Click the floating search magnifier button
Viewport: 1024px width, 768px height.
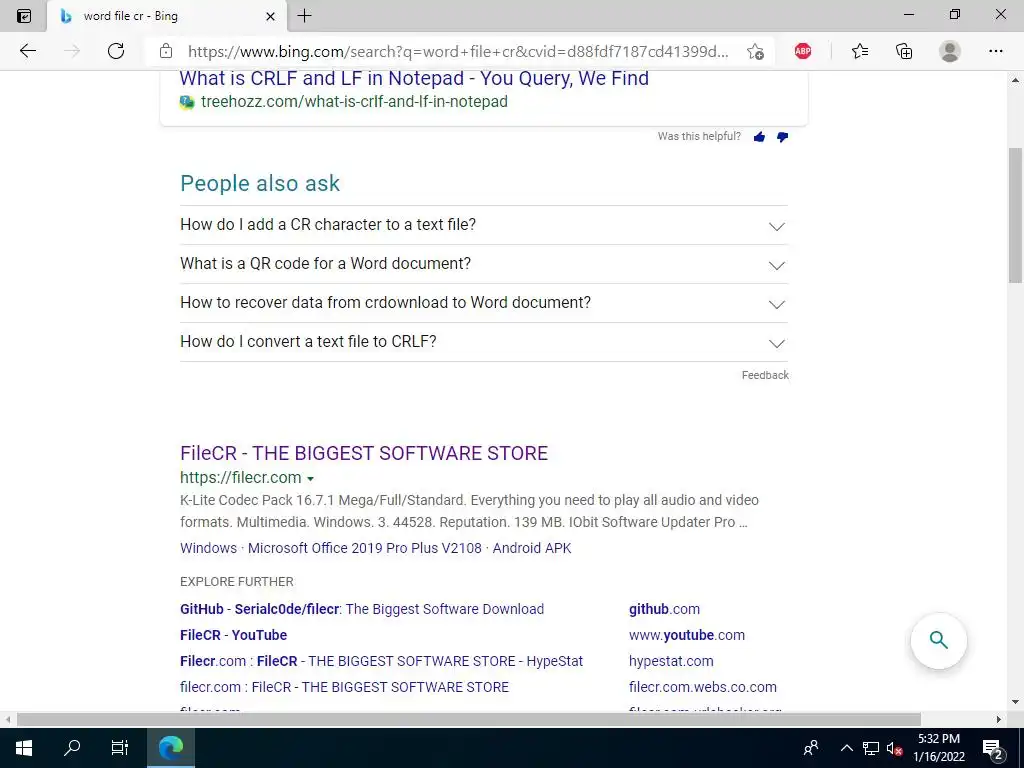(938, 640)
